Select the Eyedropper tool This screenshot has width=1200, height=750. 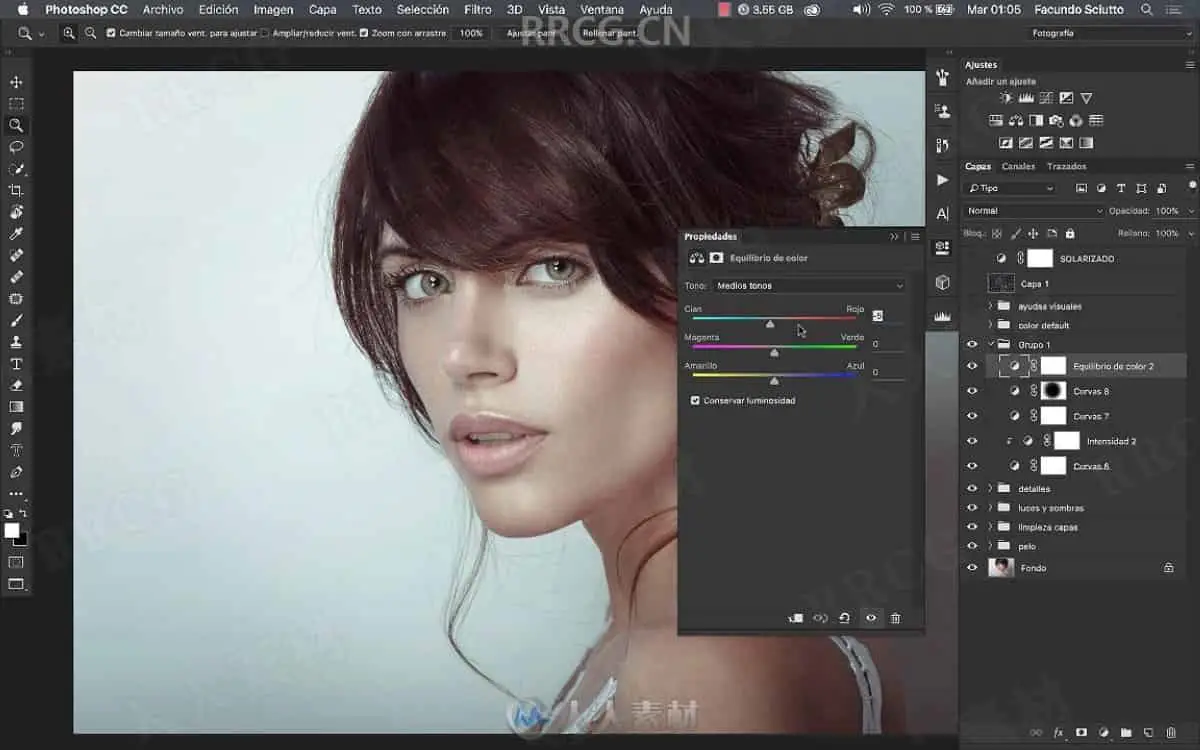(x=16, y=234)
